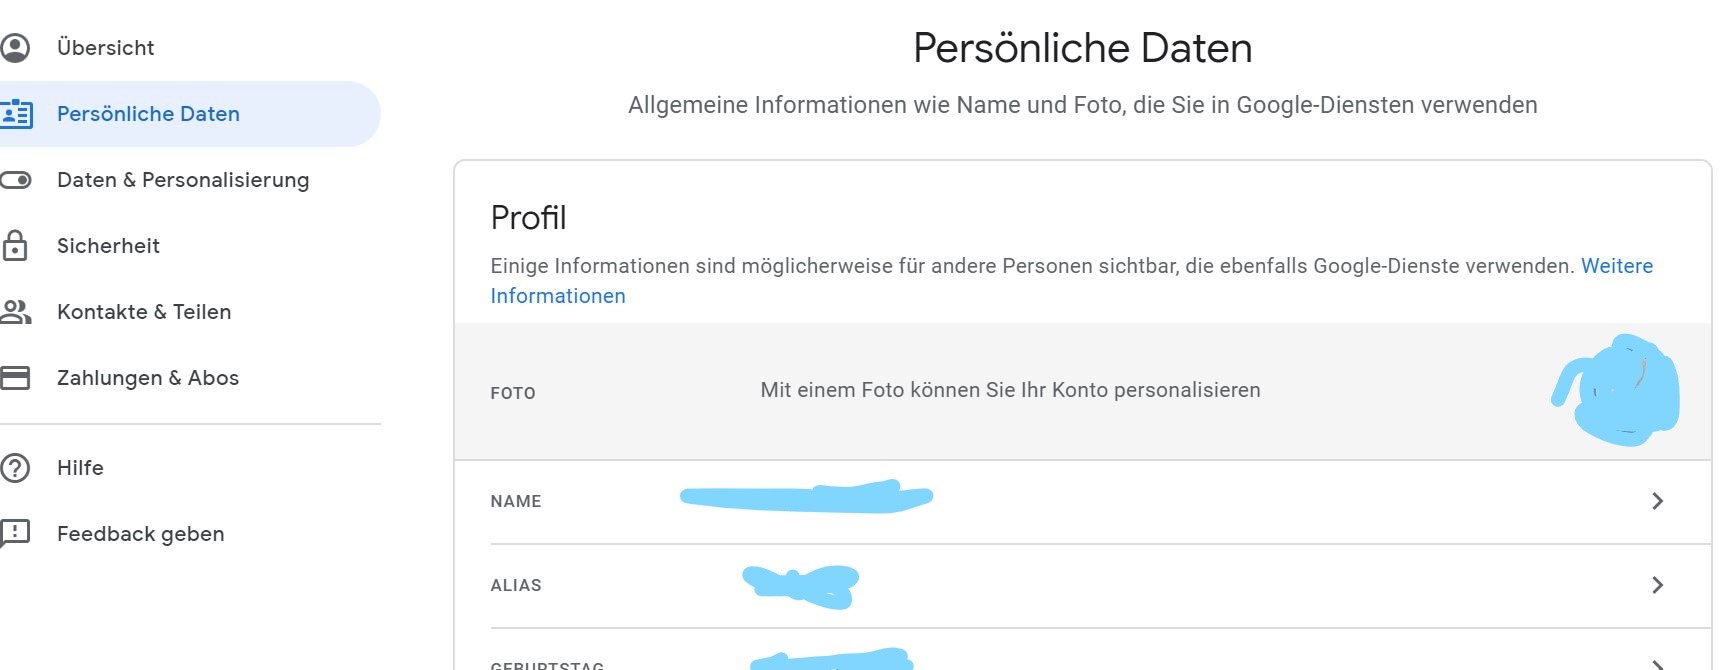Click the Feedback geben speech bubble icon
Image resolution: width=1736 pixels, height=670 pixels.
tap(16, 533)
